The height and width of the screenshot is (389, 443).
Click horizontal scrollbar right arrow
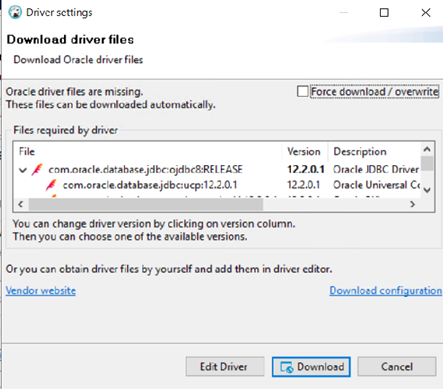coord(413,204)
